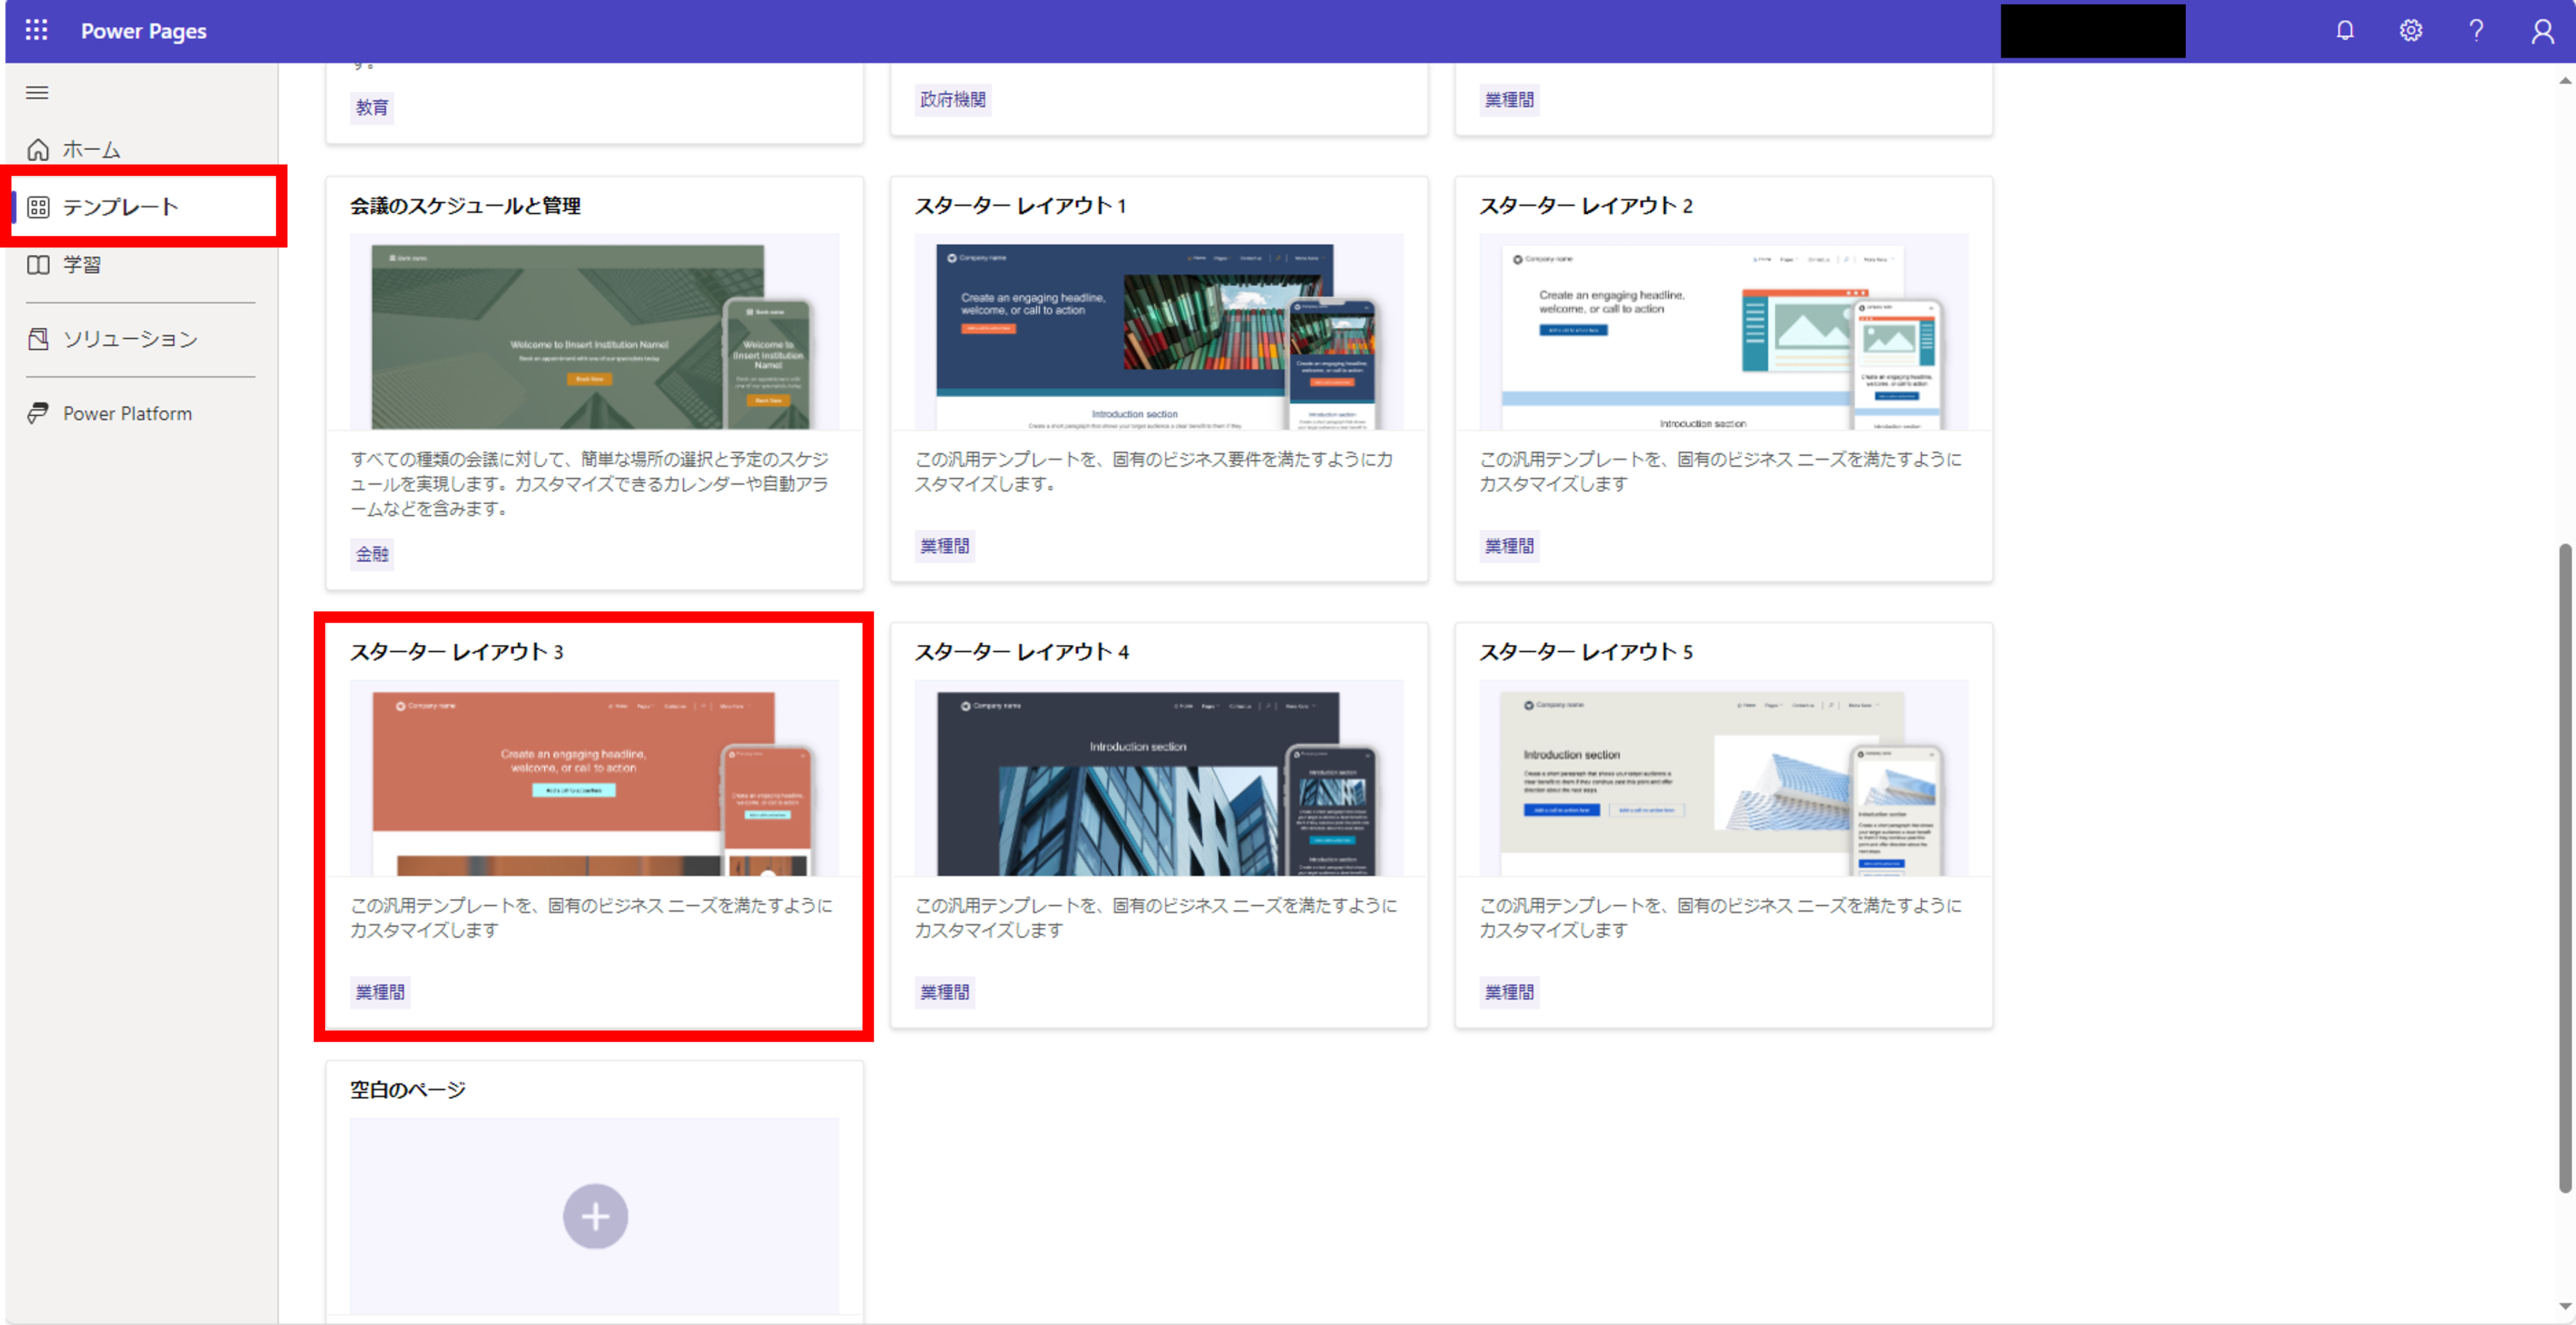The image size is (2576, 1325).
Task: Click the スターター レイアウト 5 title
Action: click(1586, 652)
